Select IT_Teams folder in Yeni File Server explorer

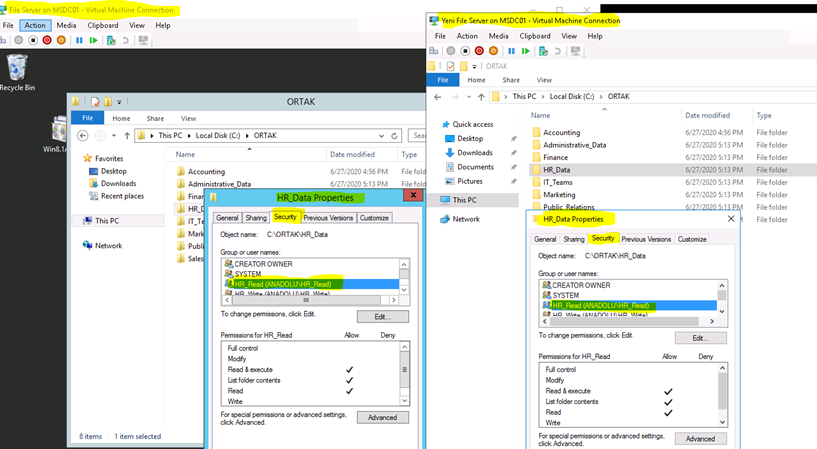pyautogui.click(x=557, y=182)
